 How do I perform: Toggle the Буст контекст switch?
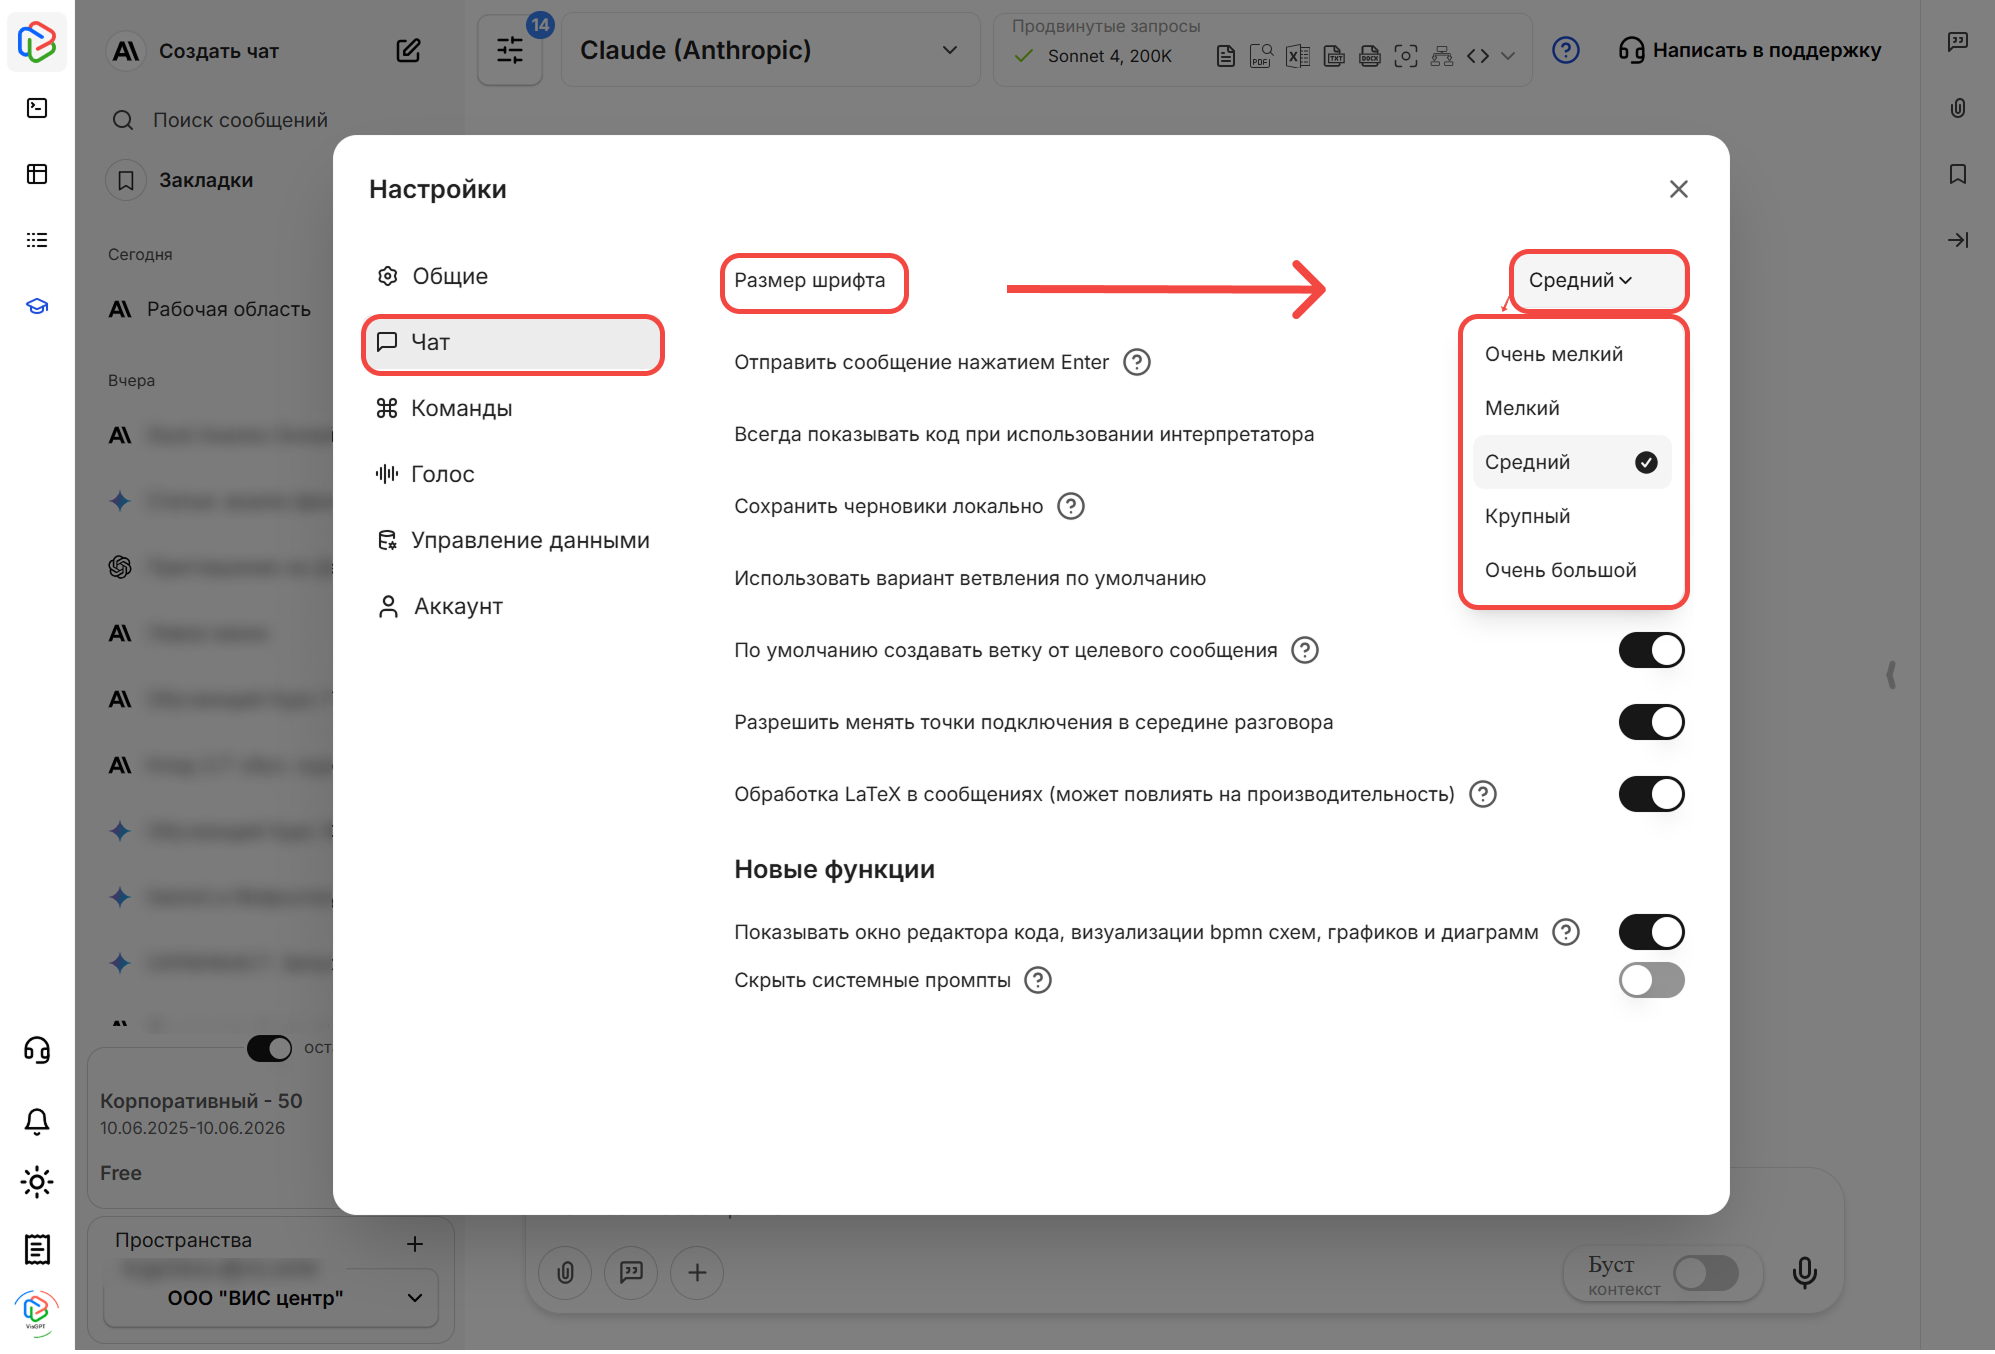point(1706,1273)
